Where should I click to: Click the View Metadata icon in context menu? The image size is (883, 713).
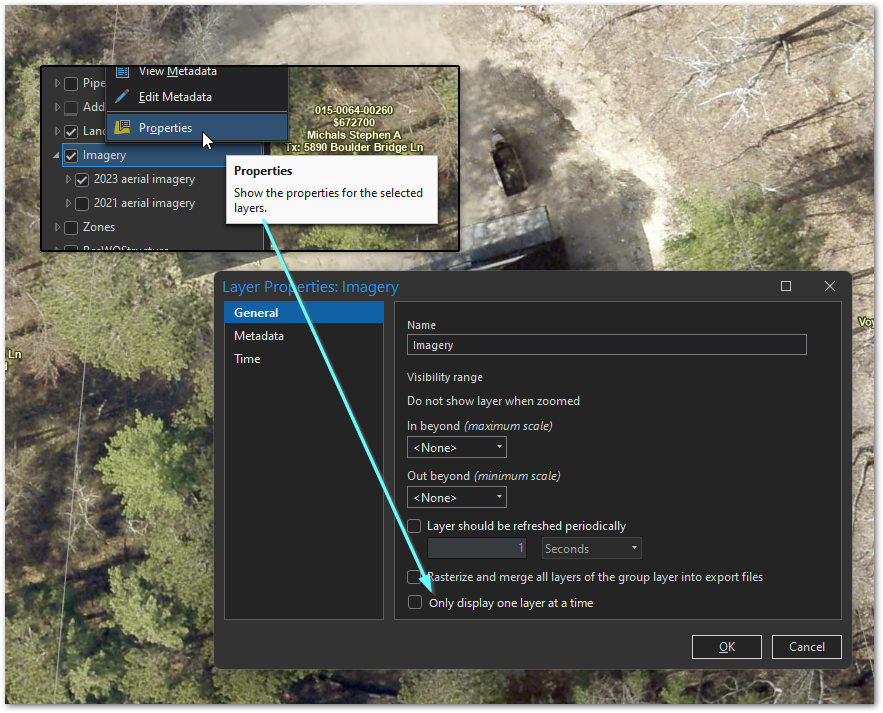click(x=122, y=71)
